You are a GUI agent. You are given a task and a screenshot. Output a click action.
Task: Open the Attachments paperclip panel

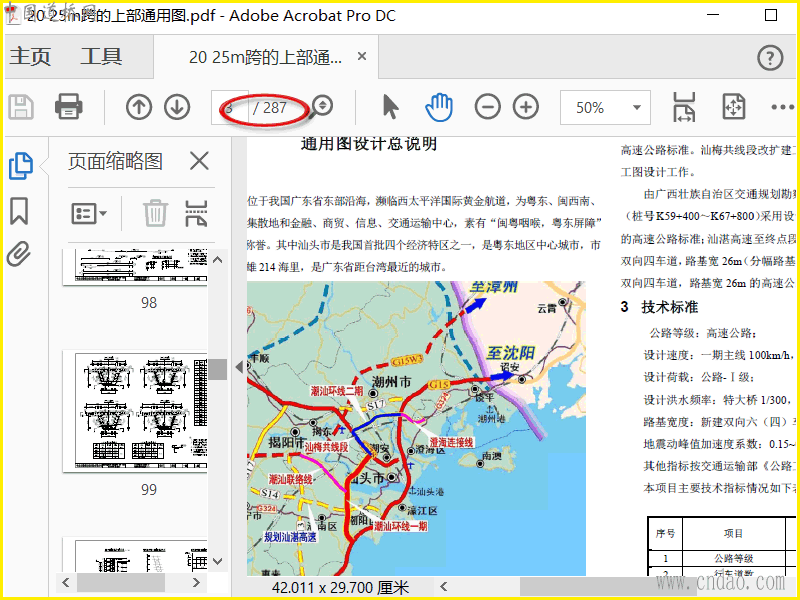pos(19,254)
